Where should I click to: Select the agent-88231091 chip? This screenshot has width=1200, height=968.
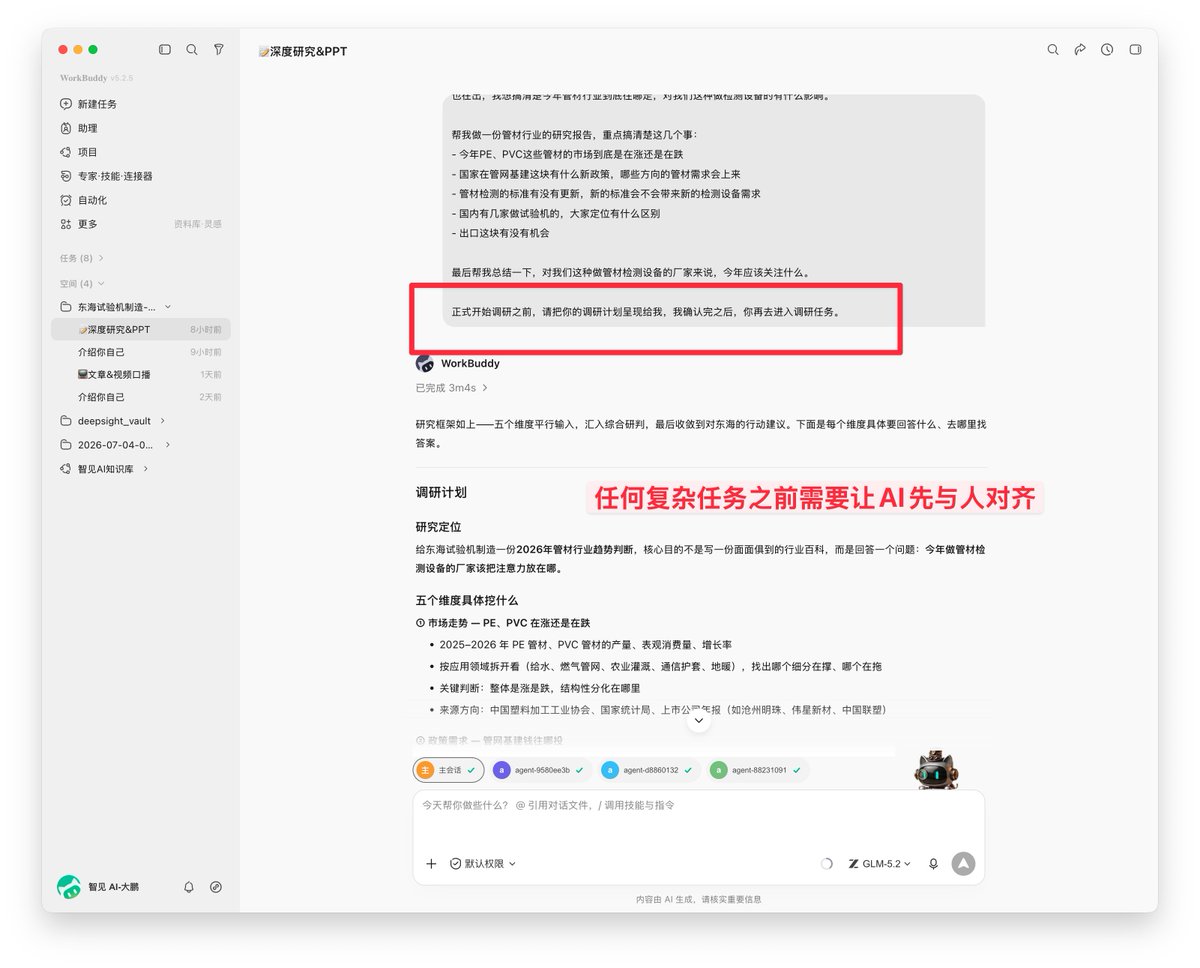pyautogui.click(x=758, y=770)
